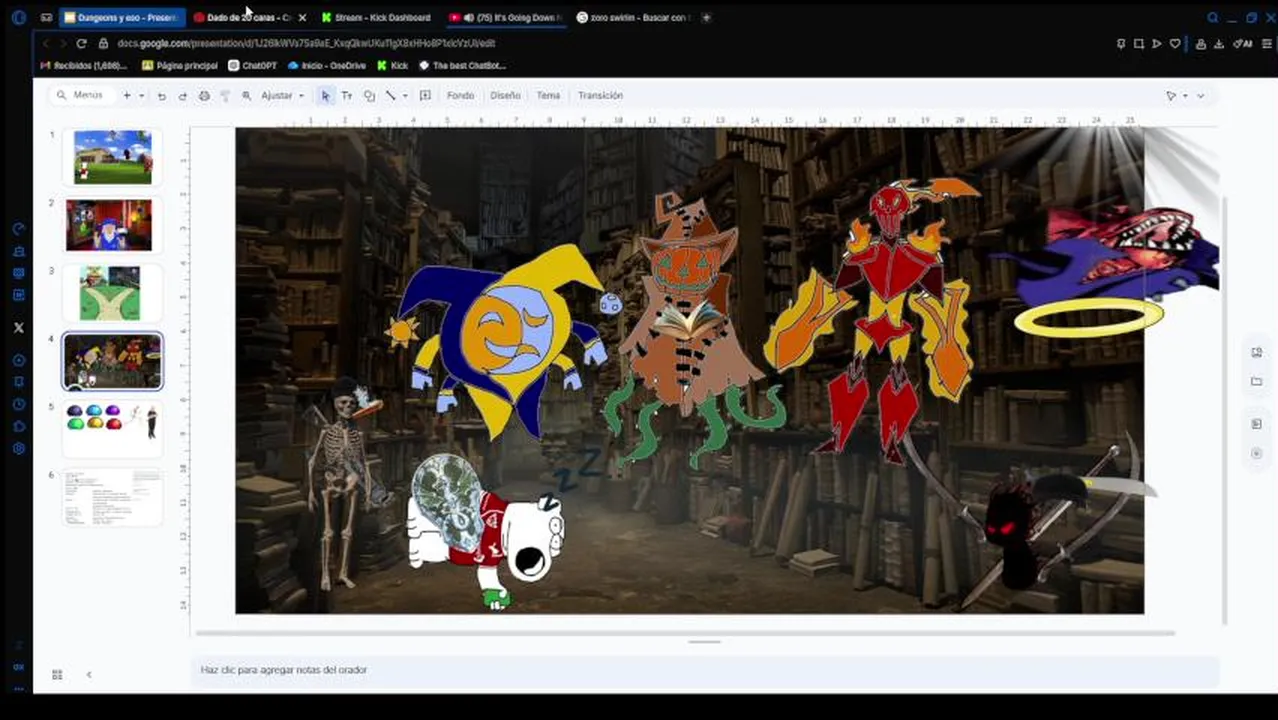The width and height of the screenshot is (1278, 720).
Task: Select slide 1 thumbnail
Action: 113,156
